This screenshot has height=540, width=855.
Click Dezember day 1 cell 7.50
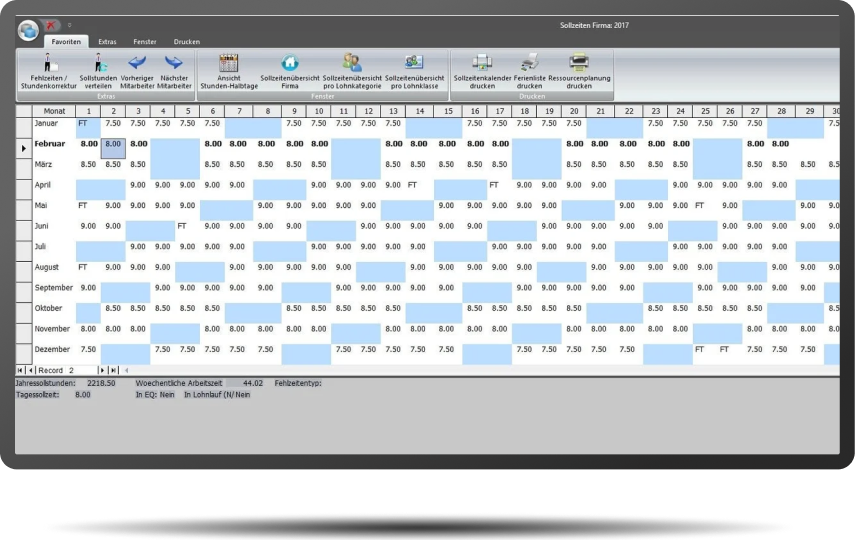(x=88, y=353)
